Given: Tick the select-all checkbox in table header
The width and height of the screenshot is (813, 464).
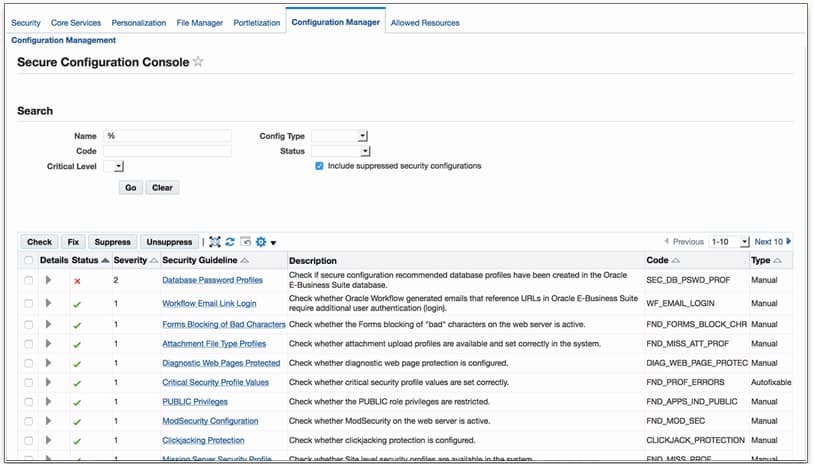Looking at the screenshot, I should (29, 260).
